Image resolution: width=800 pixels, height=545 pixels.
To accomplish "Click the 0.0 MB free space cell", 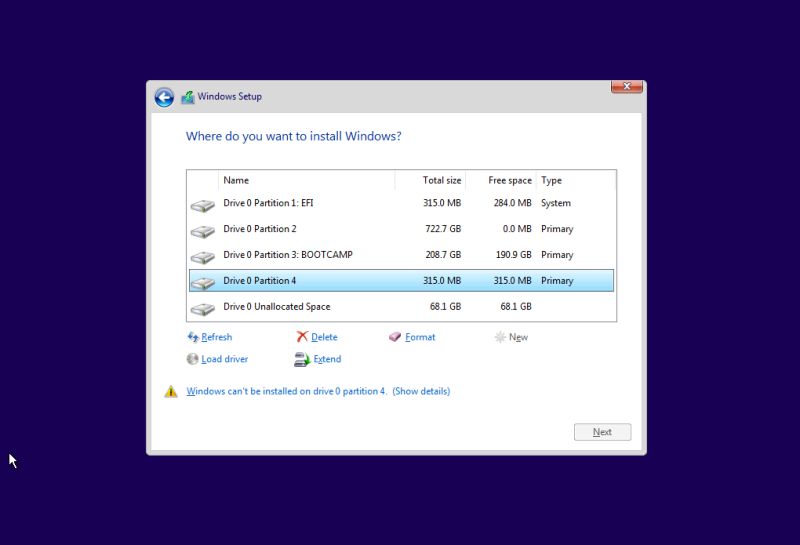I will click(x=517, y=229).
